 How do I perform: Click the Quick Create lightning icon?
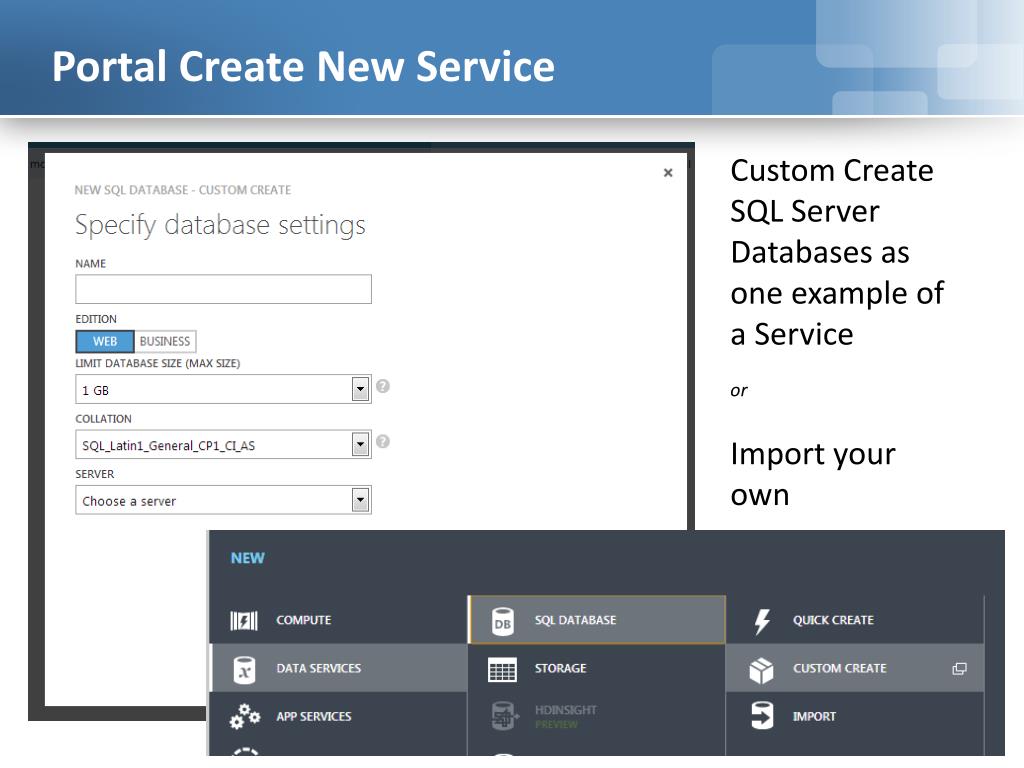pos(761,621)
